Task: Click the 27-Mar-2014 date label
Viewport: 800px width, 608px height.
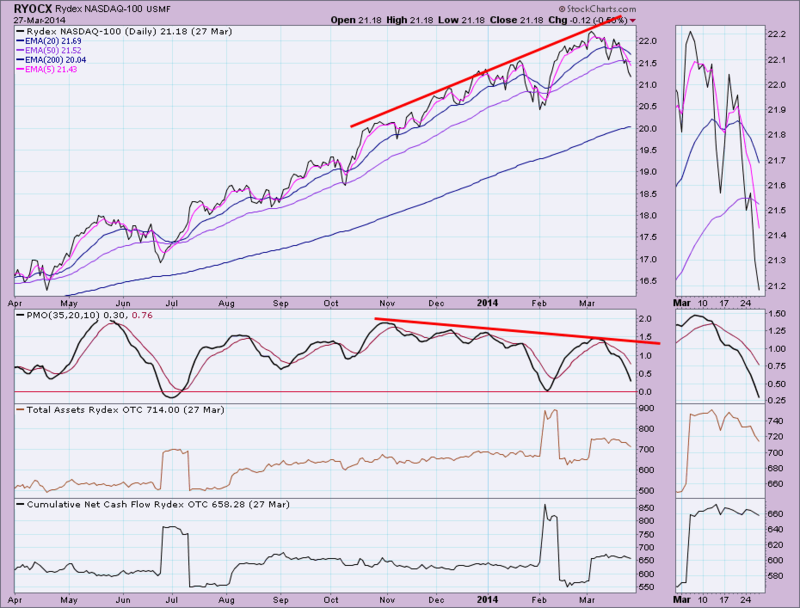Action: point(39,20)
